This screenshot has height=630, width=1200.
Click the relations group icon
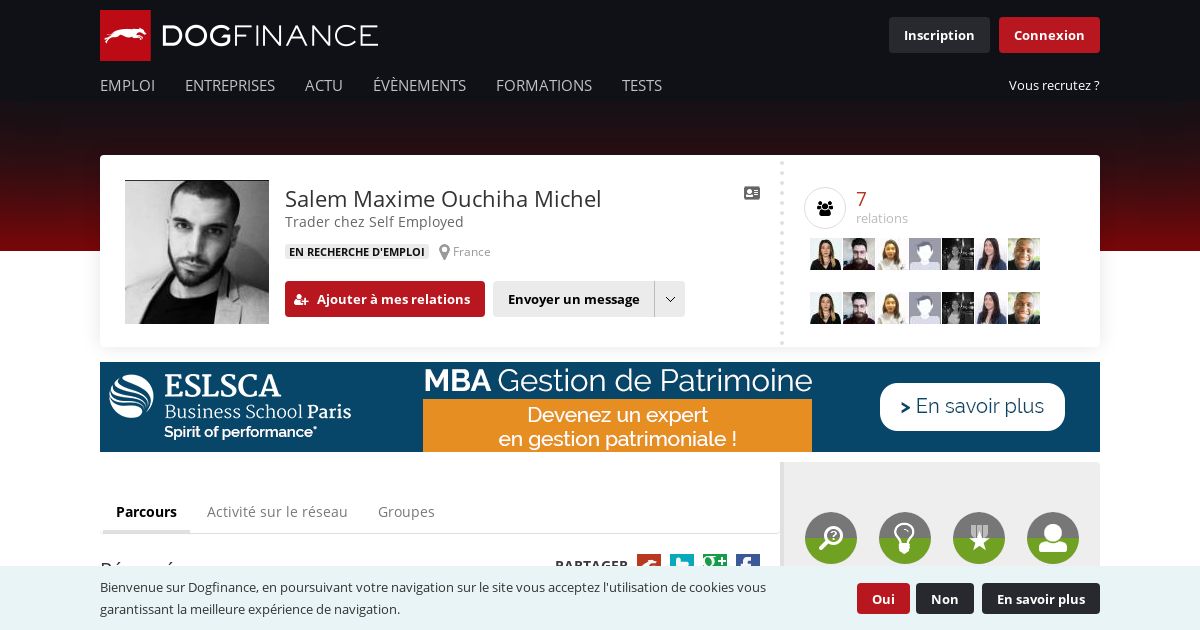coord(825,208)
